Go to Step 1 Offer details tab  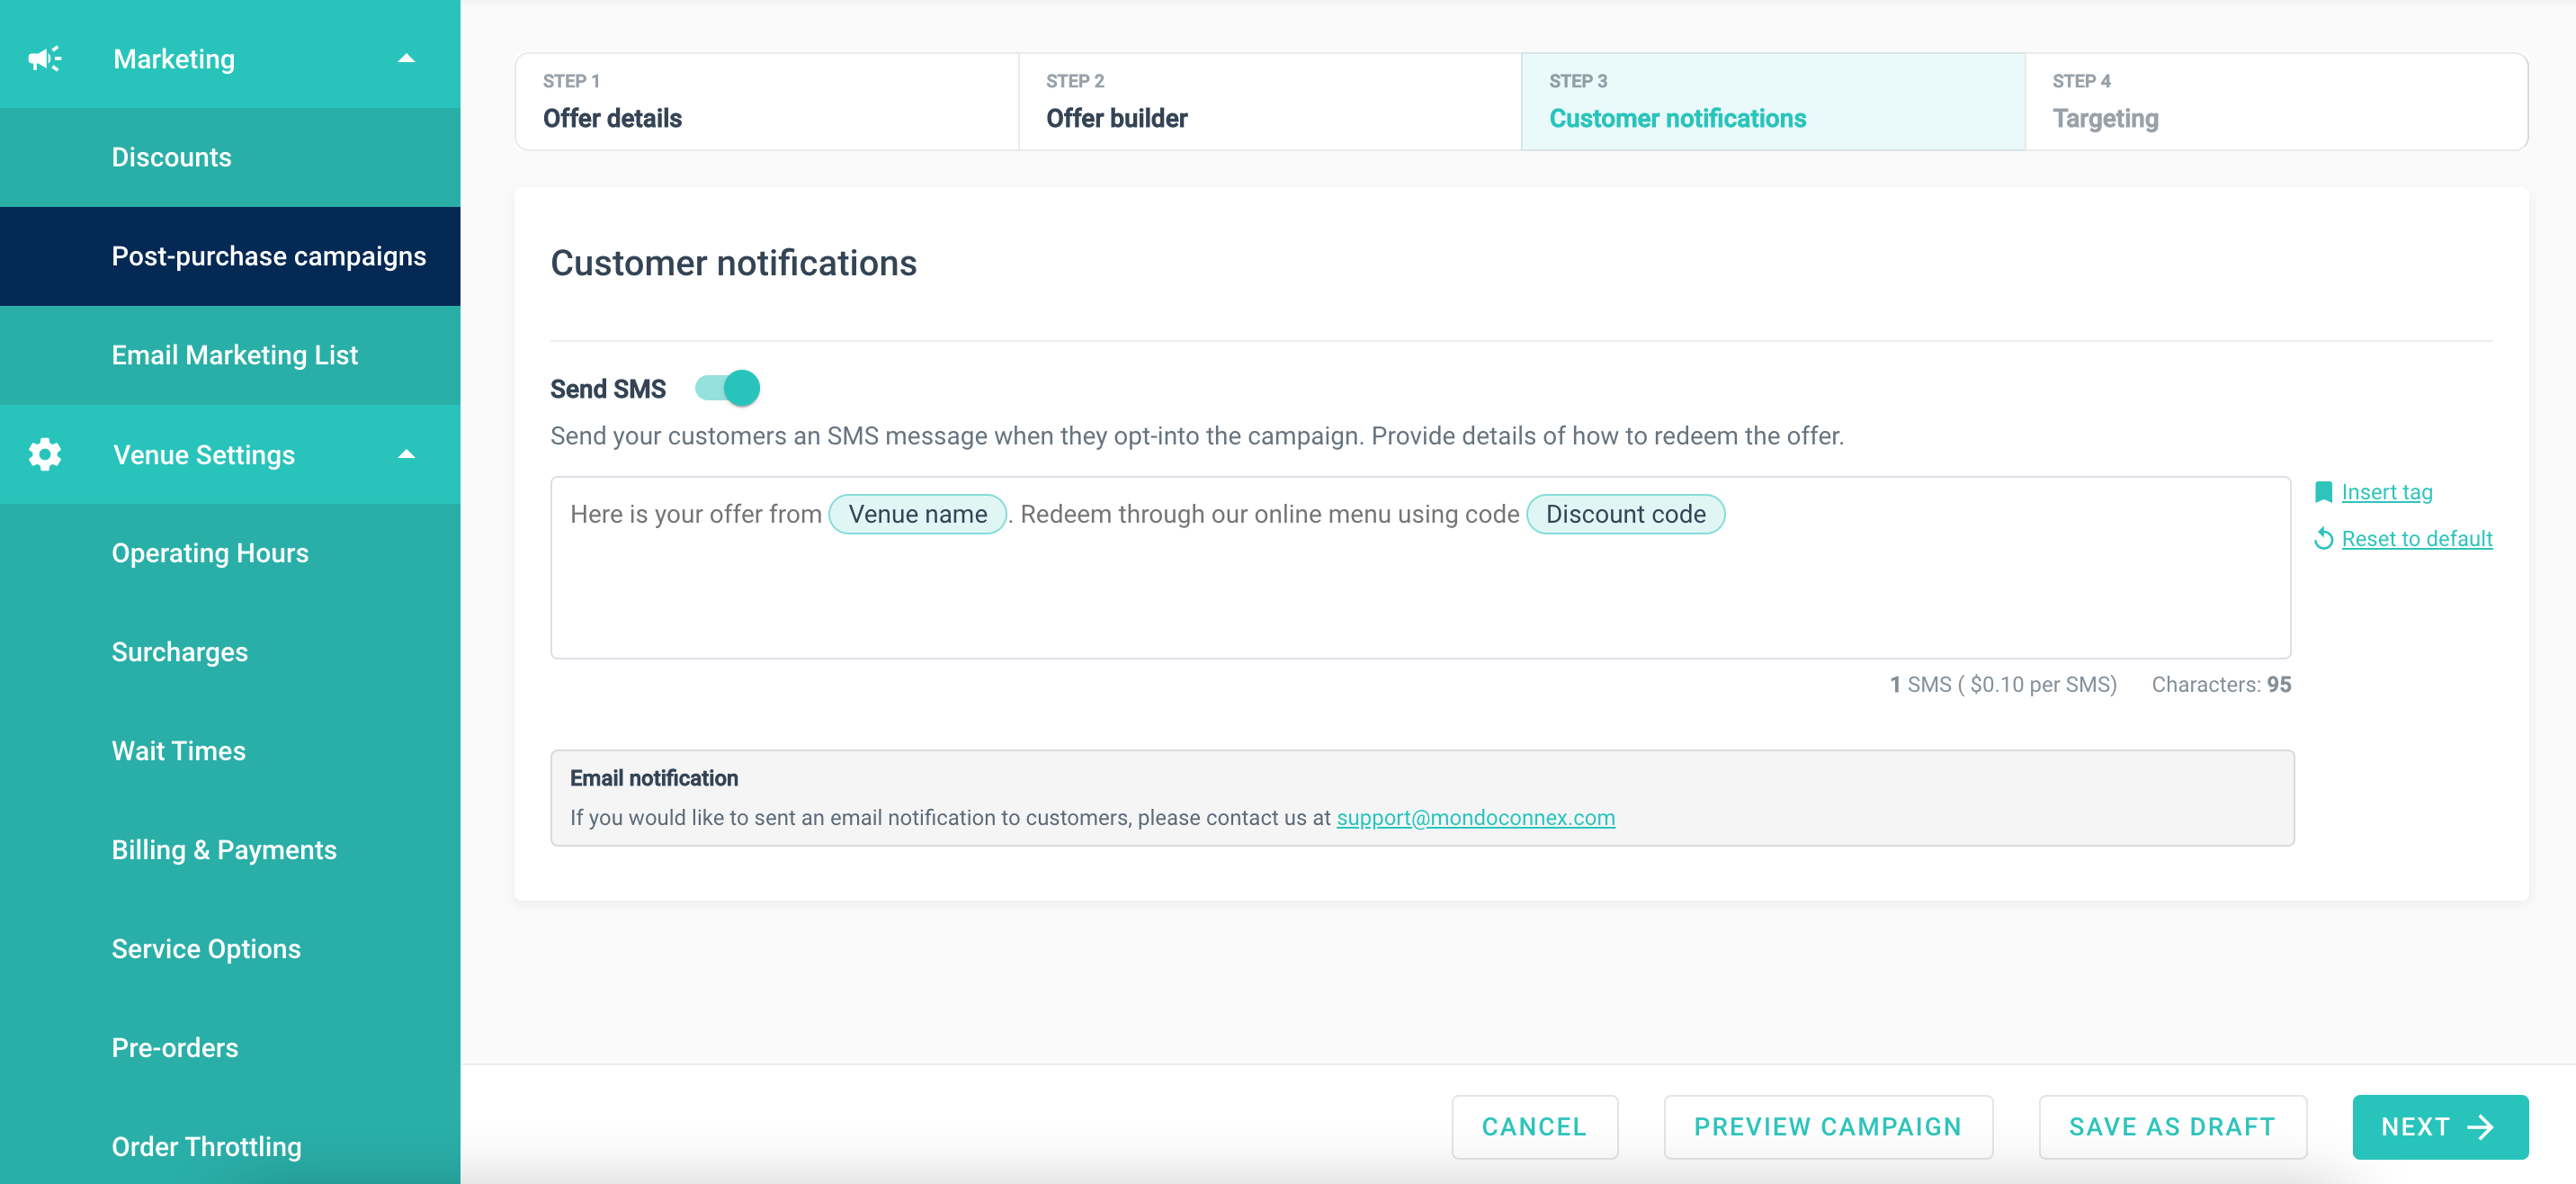tap(767, 102)
